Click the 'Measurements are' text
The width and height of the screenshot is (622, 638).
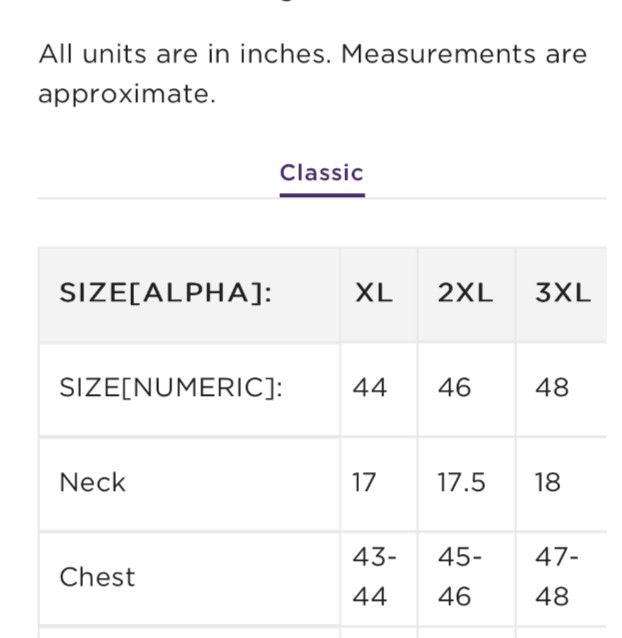[464, 54]
